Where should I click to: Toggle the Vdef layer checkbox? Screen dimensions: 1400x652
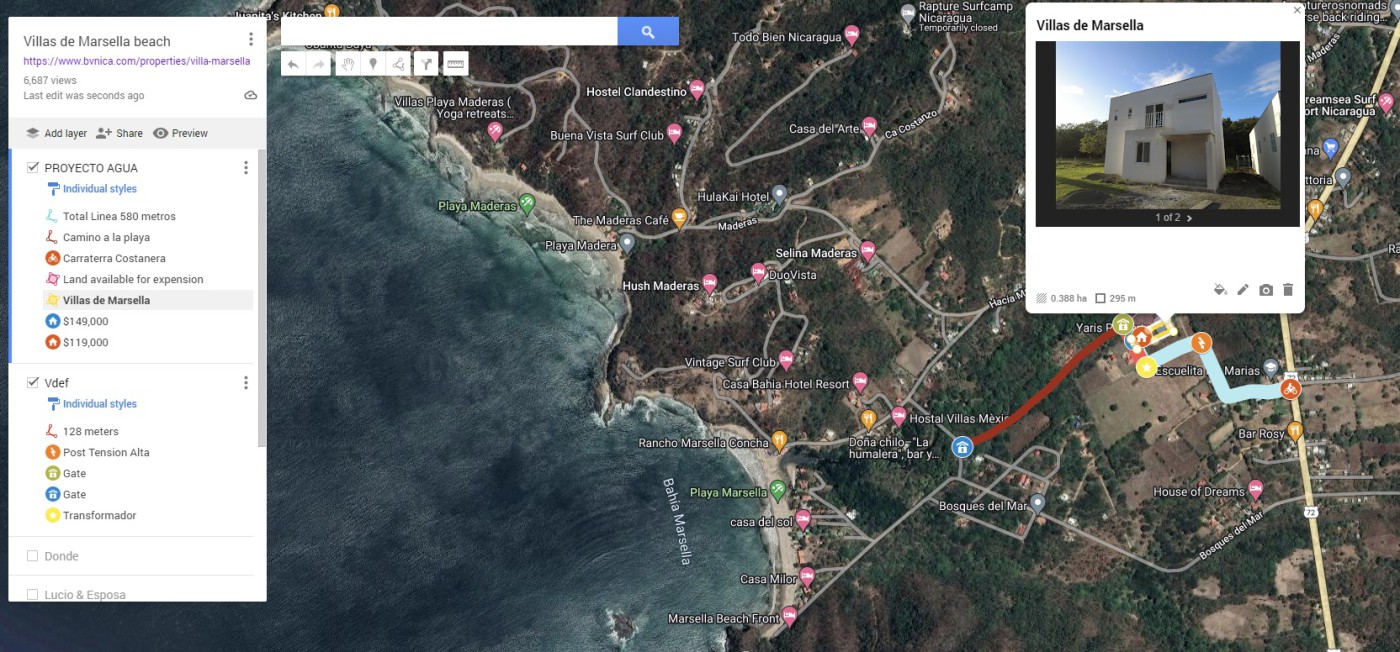point(33,383)
